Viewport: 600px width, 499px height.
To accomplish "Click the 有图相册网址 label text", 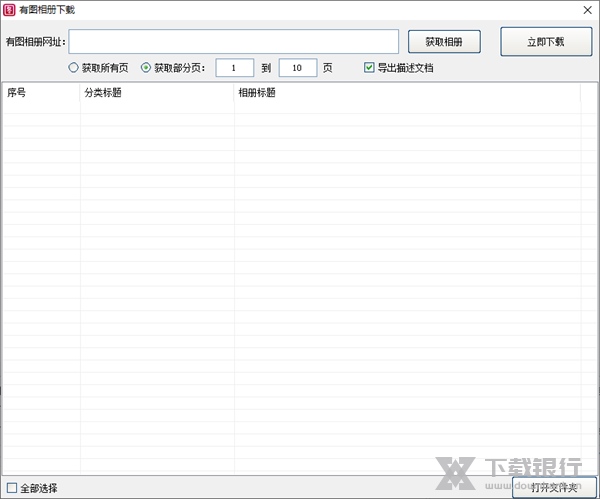I will click(35, 42).
